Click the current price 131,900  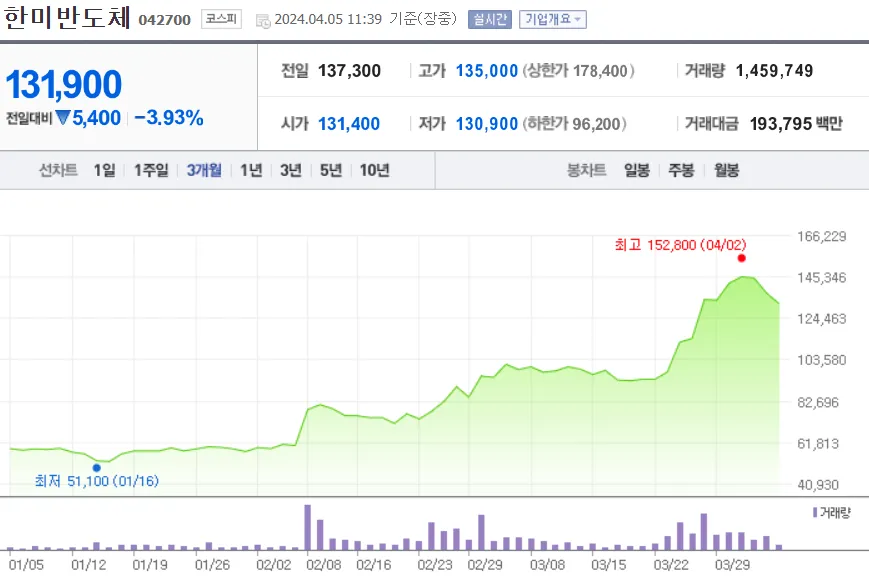[x=63, y=84]
